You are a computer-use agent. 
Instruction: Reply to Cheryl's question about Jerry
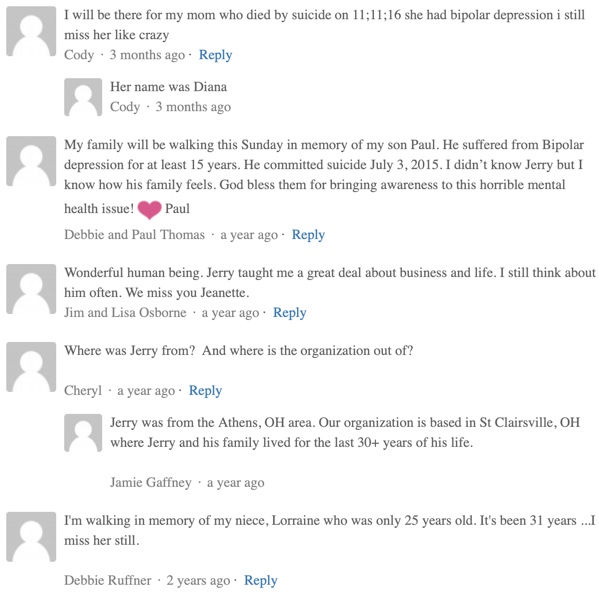point(205,391)
